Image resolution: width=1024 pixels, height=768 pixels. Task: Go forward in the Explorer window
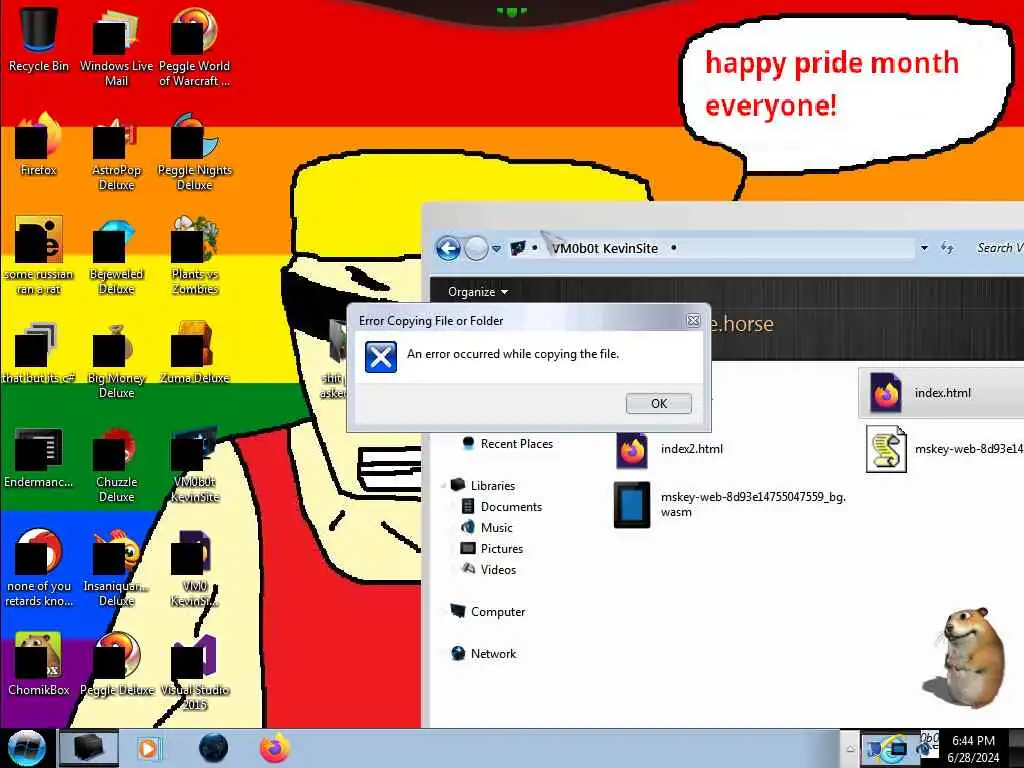pyautogui.click(x=476, y=249)
